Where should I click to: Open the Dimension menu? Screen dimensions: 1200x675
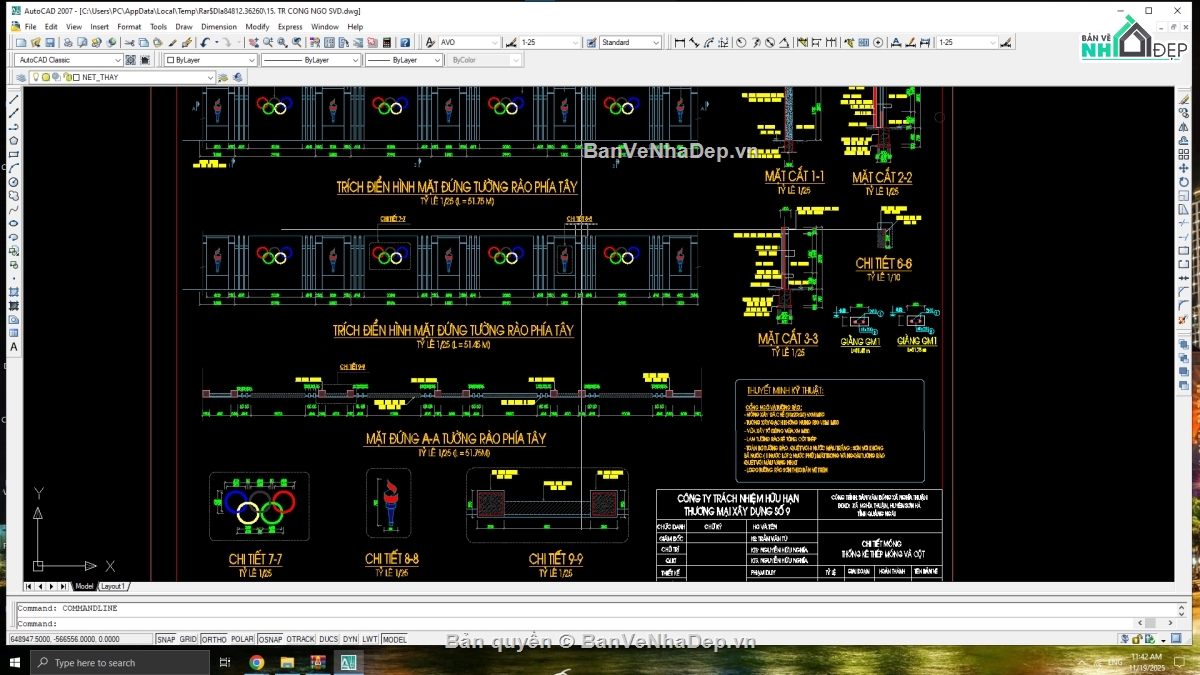click(x=219, y=27)
